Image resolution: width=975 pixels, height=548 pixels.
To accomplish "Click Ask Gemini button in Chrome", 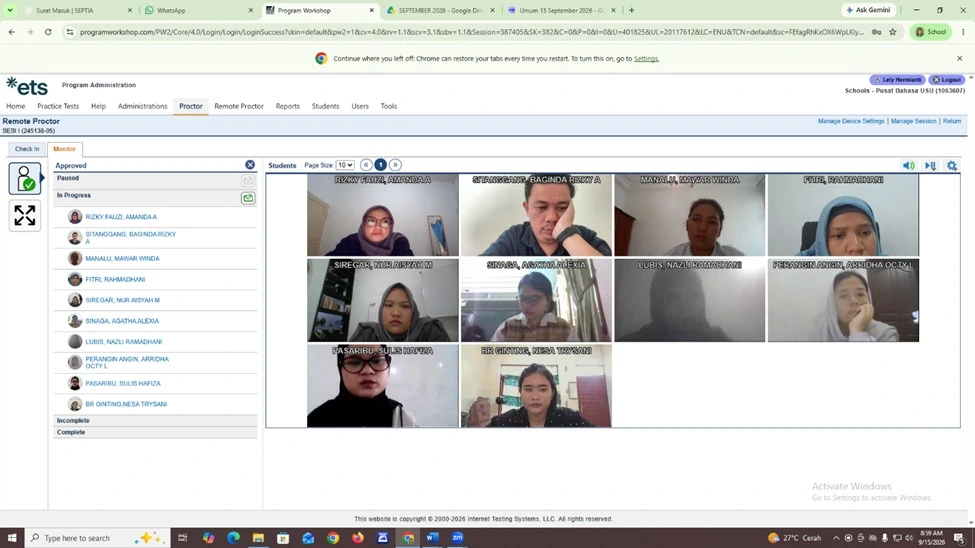I will (869, 10).
